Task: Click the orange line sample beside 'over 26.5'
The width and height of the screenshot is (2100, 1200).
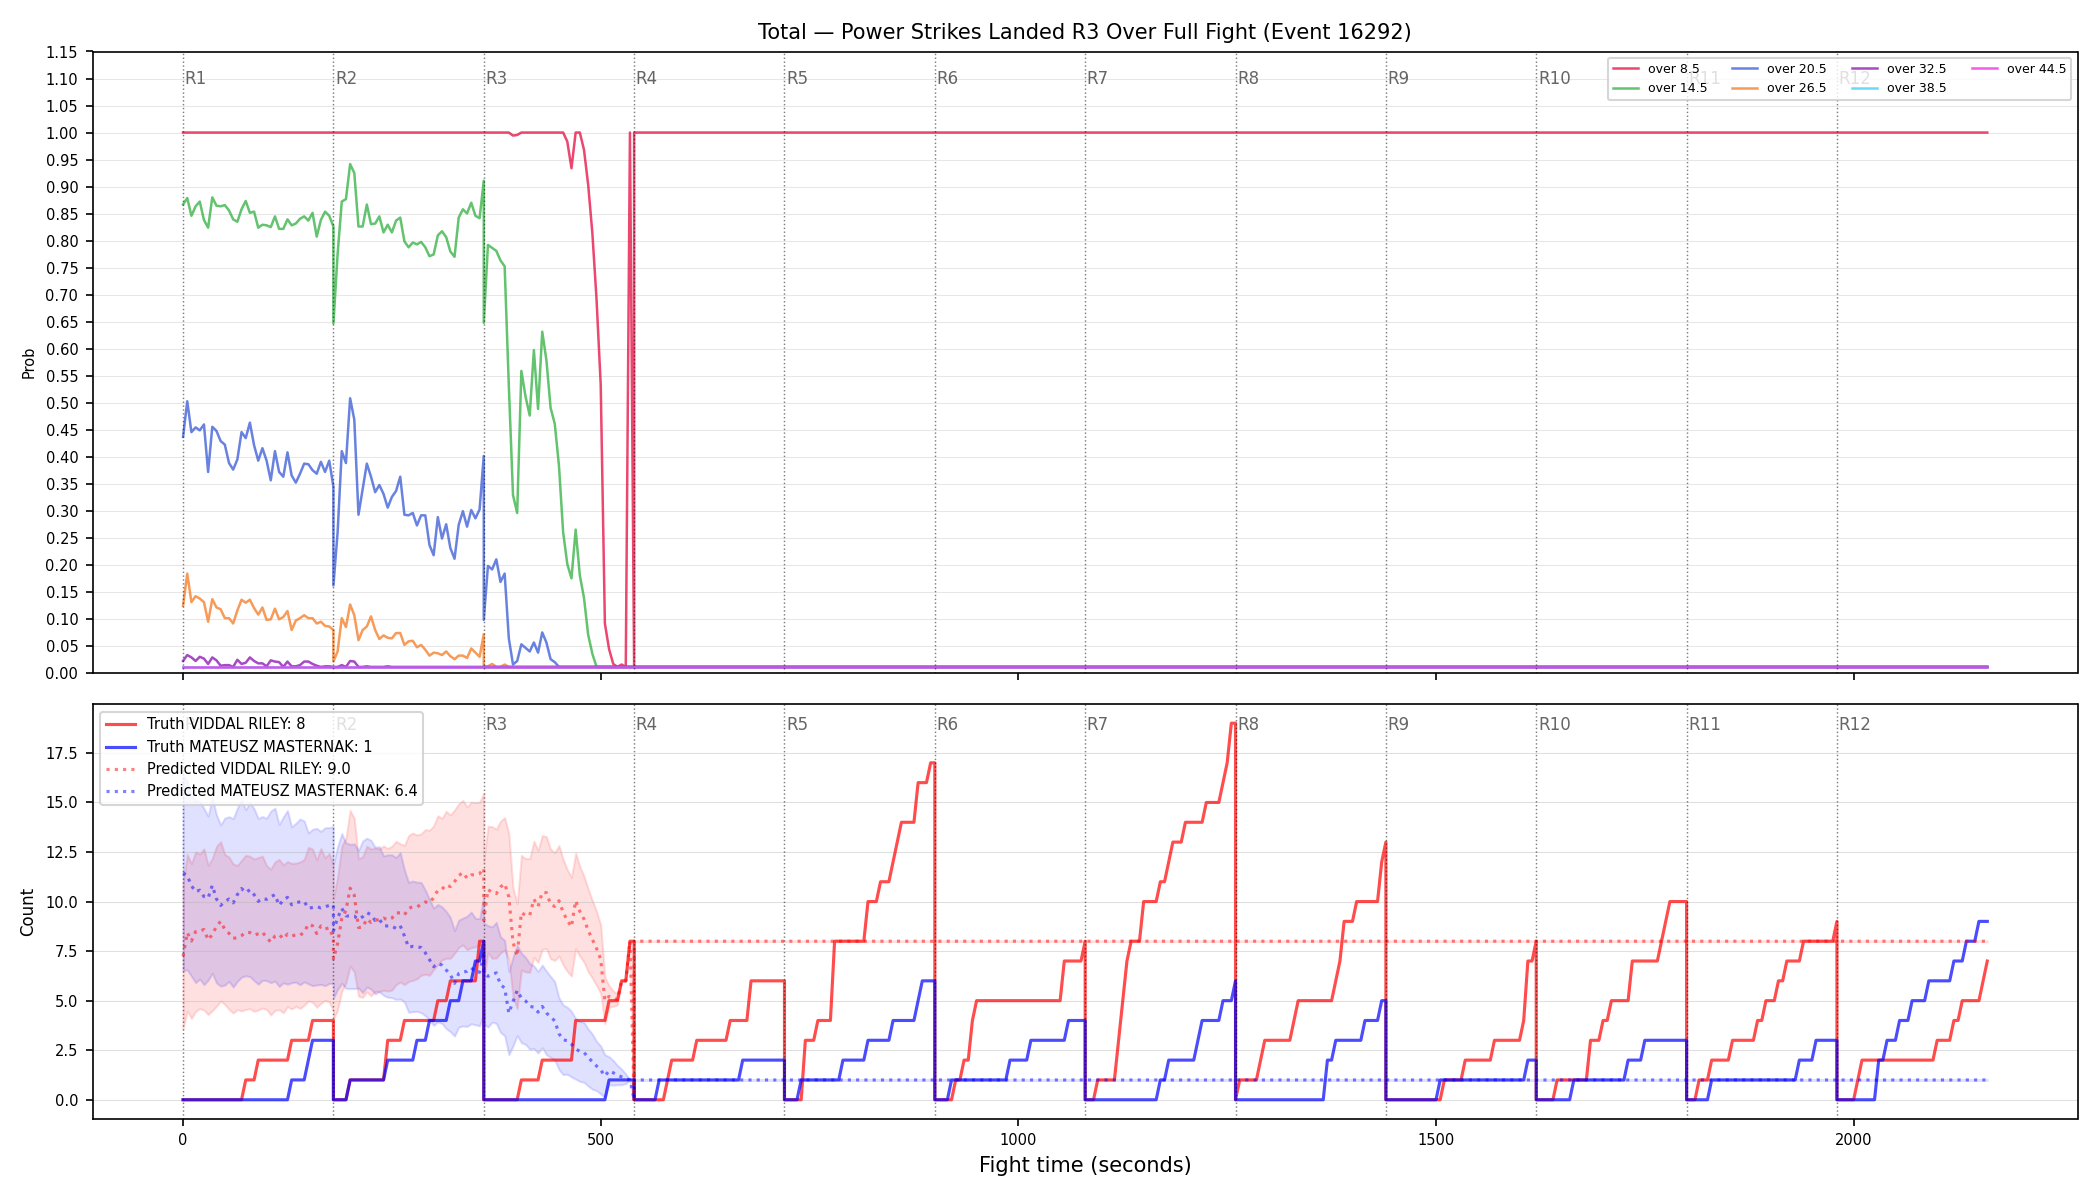Action: click(x=1745, y=88)
